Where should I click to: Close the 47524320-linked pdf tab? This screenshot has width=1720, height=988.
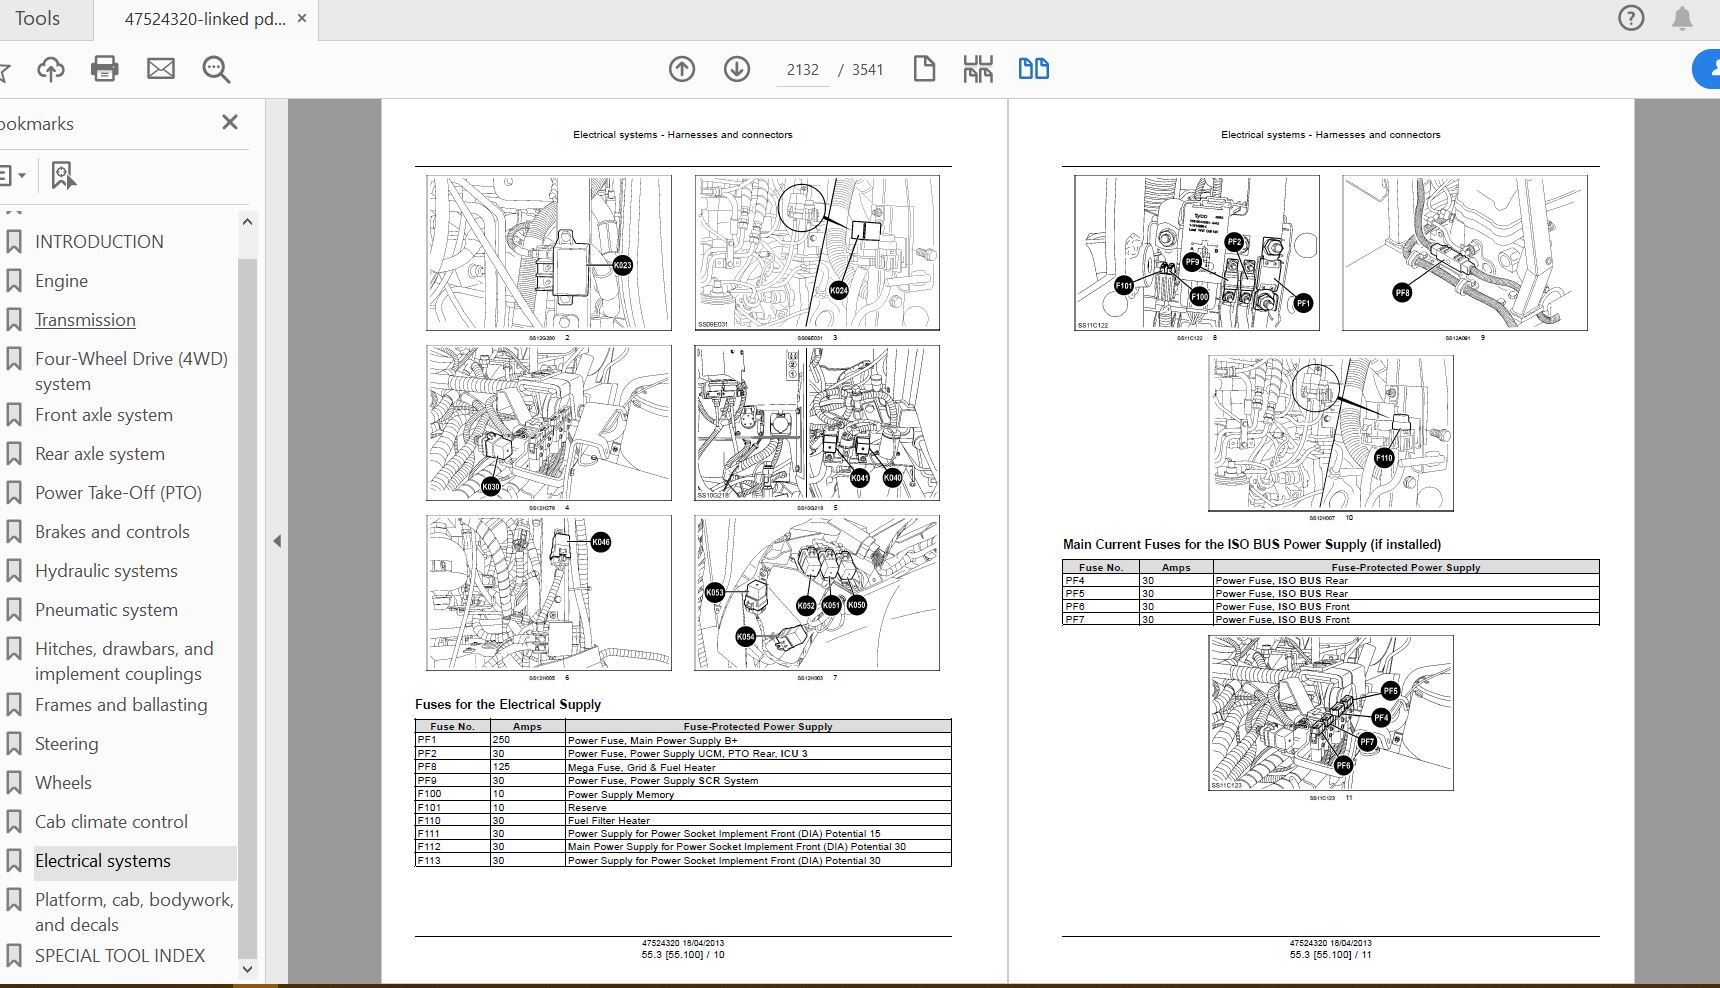(302, 18)
